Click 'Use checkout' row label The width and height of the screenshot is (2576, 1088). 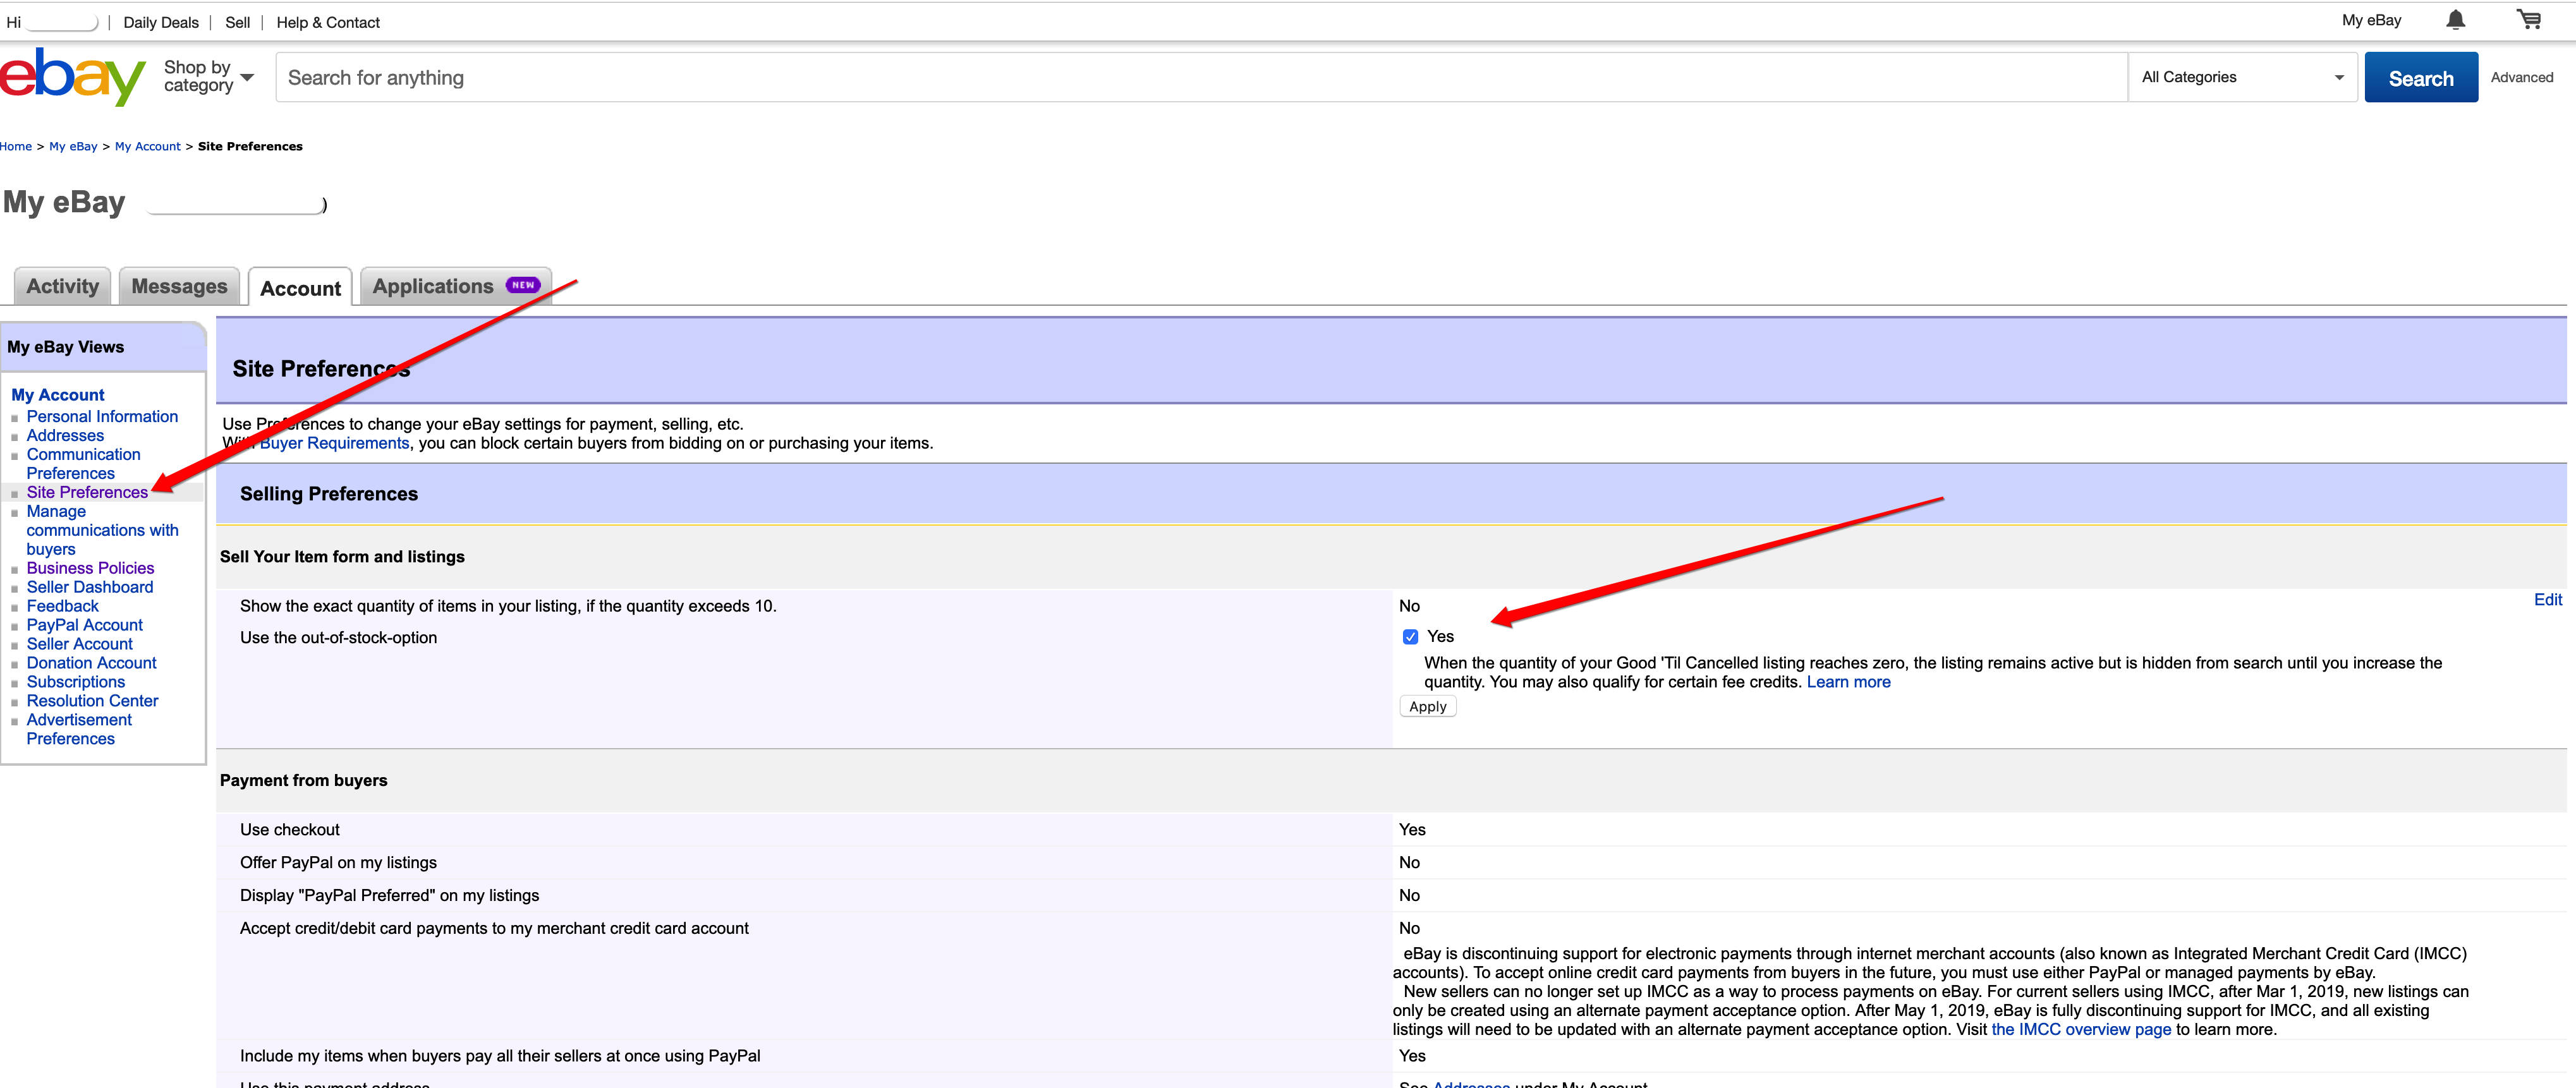point(289,830)
